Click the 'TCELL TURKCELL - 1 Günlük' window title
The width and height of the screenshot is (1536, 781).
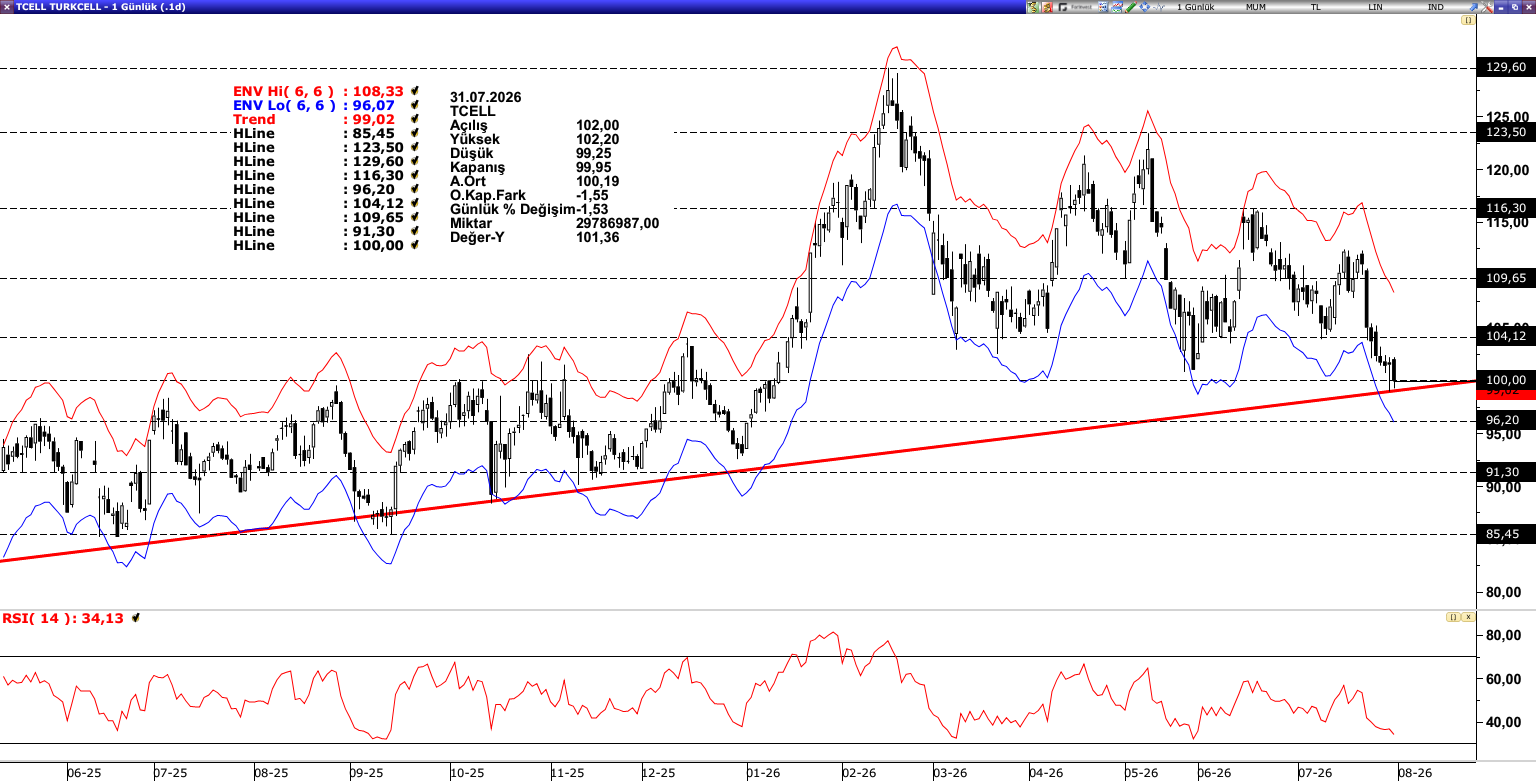[85, 7]
